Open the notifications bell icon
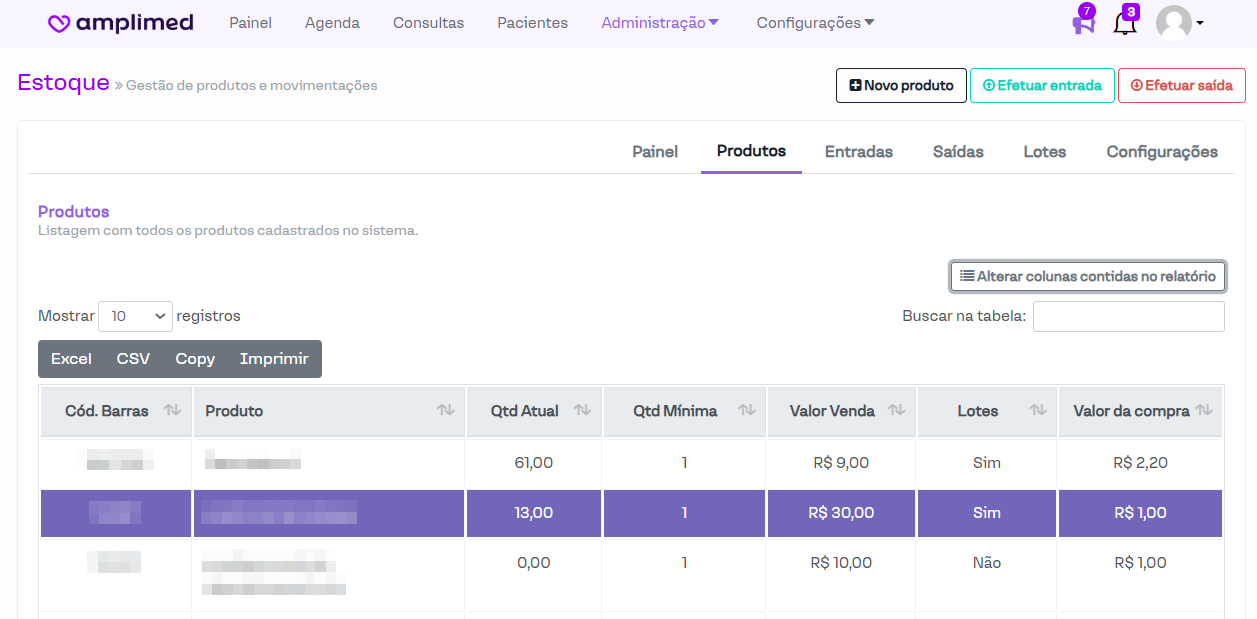The height and width of the screenshot is (619, 1257). click(1124, 23)
